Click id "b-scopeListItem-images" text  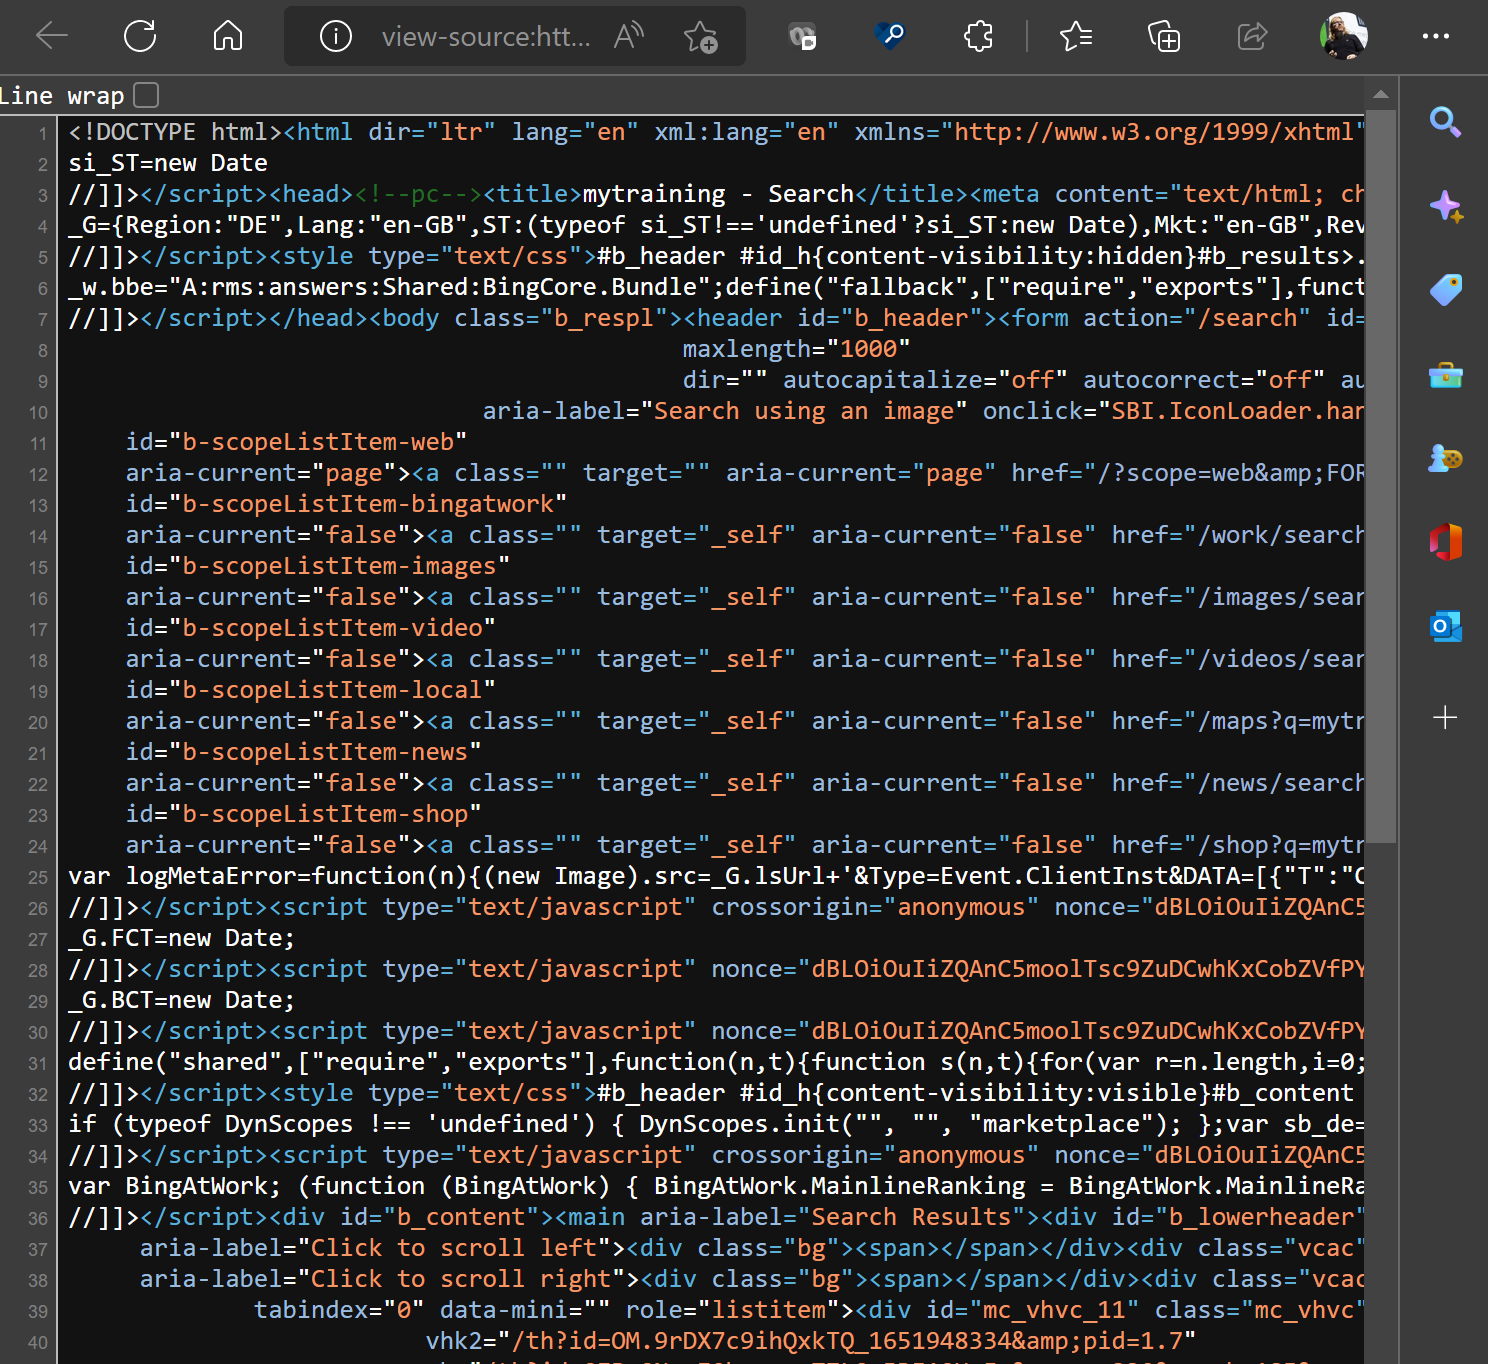[339, 566]
